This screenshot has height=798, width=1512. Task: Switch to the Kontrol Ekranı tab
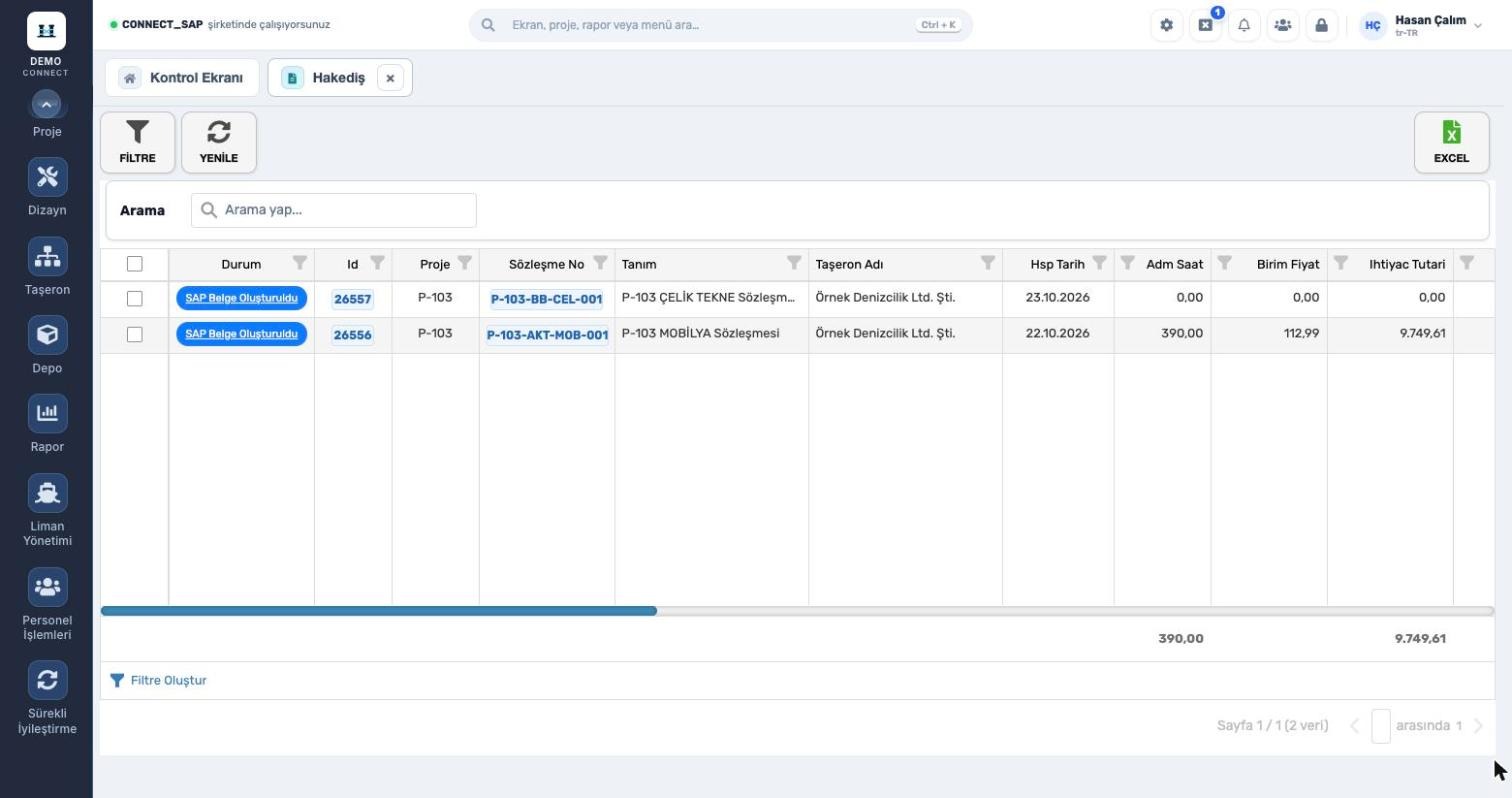pyautogui.click(x=182, y=78)
